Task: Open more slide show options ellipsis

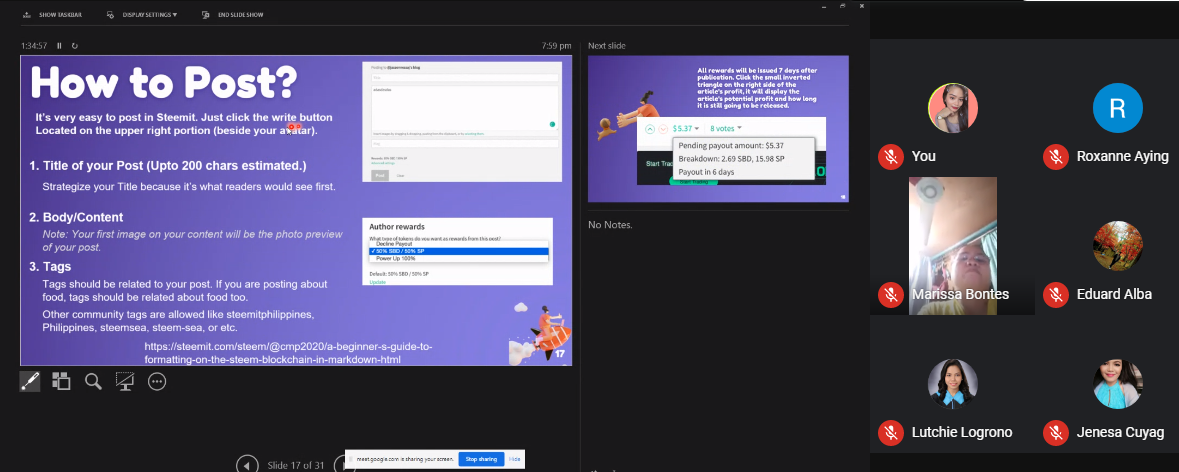Action: pyautogui.click(x=157, y=381)
